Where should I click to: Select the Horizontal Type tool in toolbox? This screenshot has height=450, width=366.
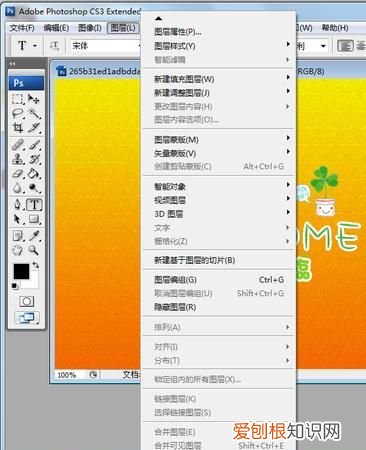34,205
